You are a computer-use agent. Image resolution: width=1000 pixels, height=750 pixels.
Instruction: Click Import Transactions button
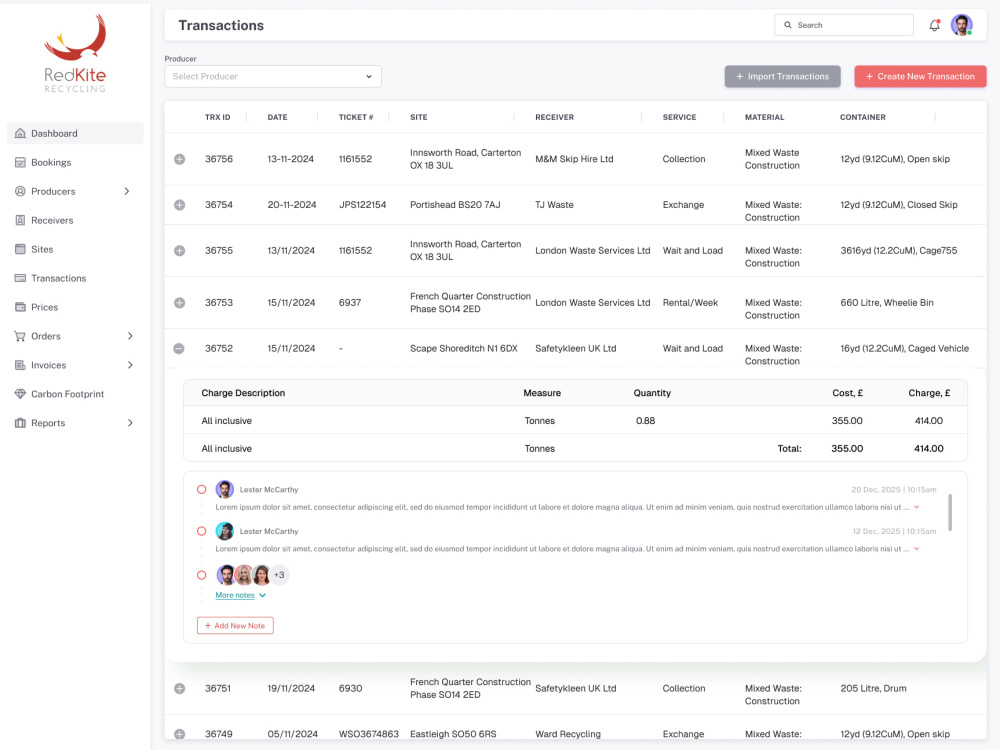783,77
